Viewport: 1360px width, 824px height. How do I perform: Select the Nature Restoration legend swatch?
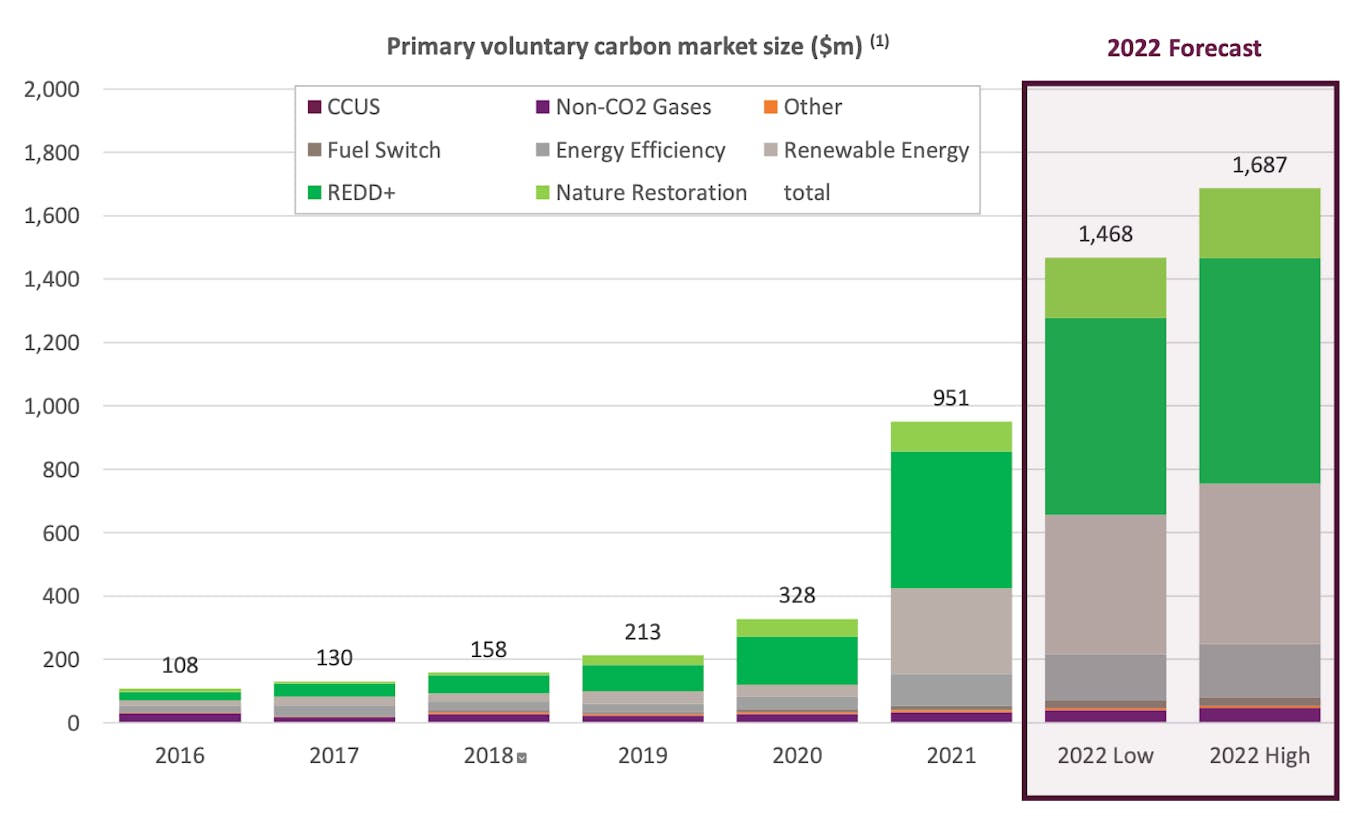pos(542,193)
